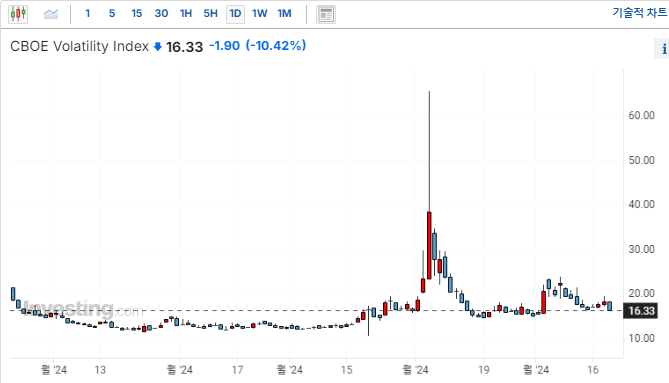
Task: Click the 40.00 axis label
Action: point(641,204)
